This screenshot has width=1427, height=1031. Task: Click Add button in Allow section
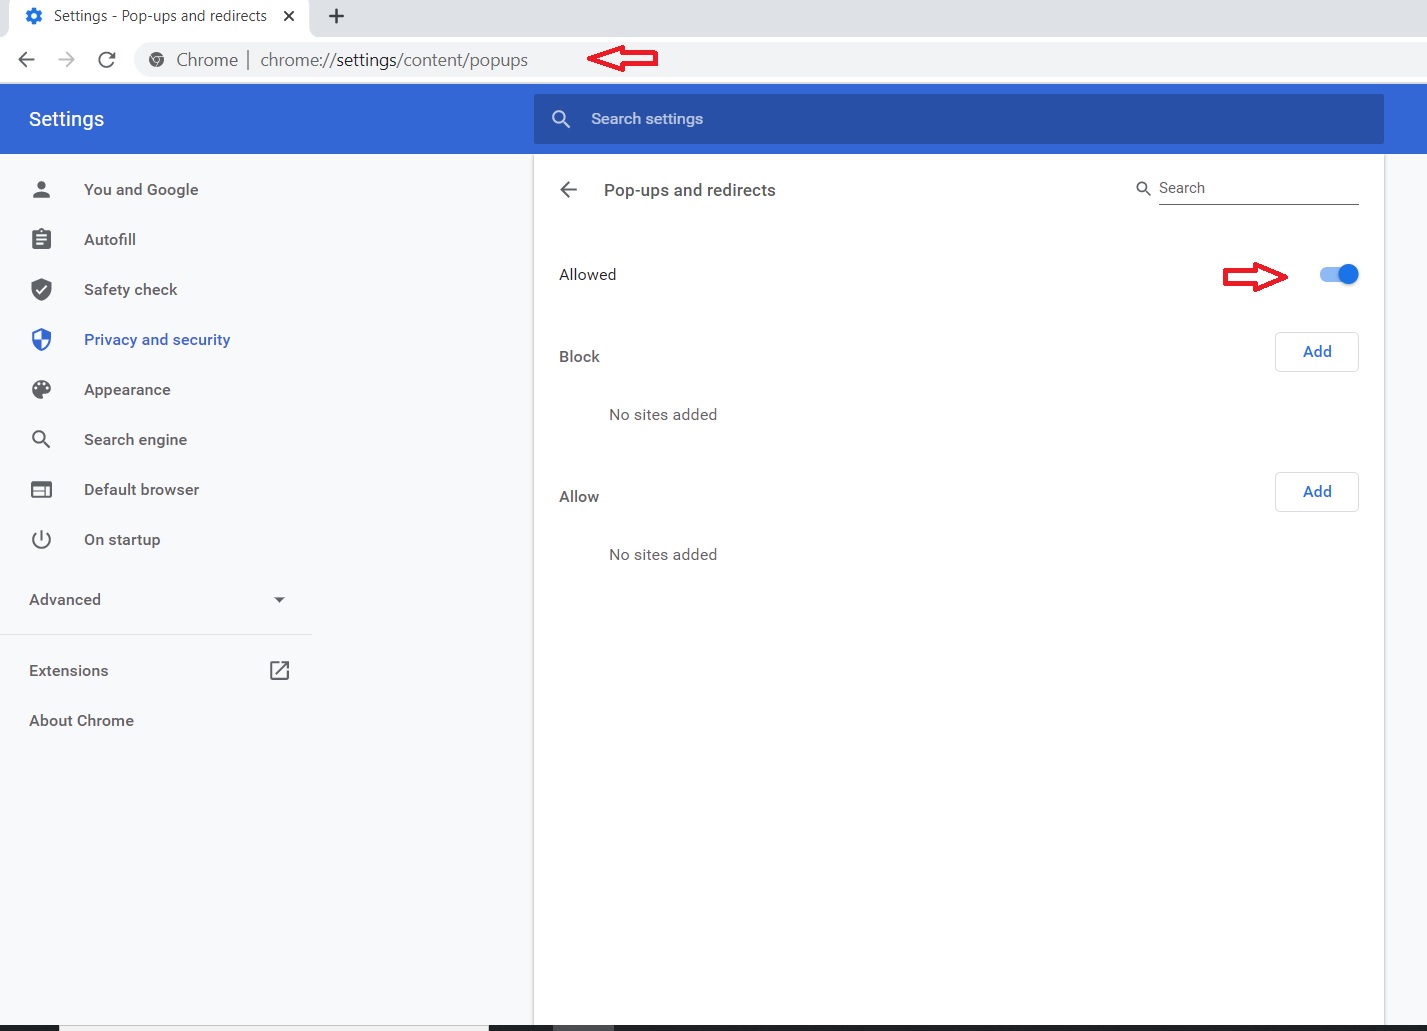point(1316,492)
